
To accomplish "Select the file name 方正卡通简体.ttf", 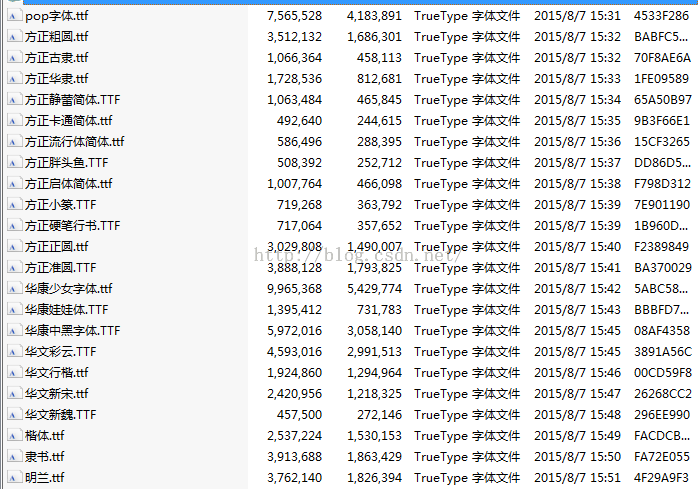I will [x=69, y=121].
